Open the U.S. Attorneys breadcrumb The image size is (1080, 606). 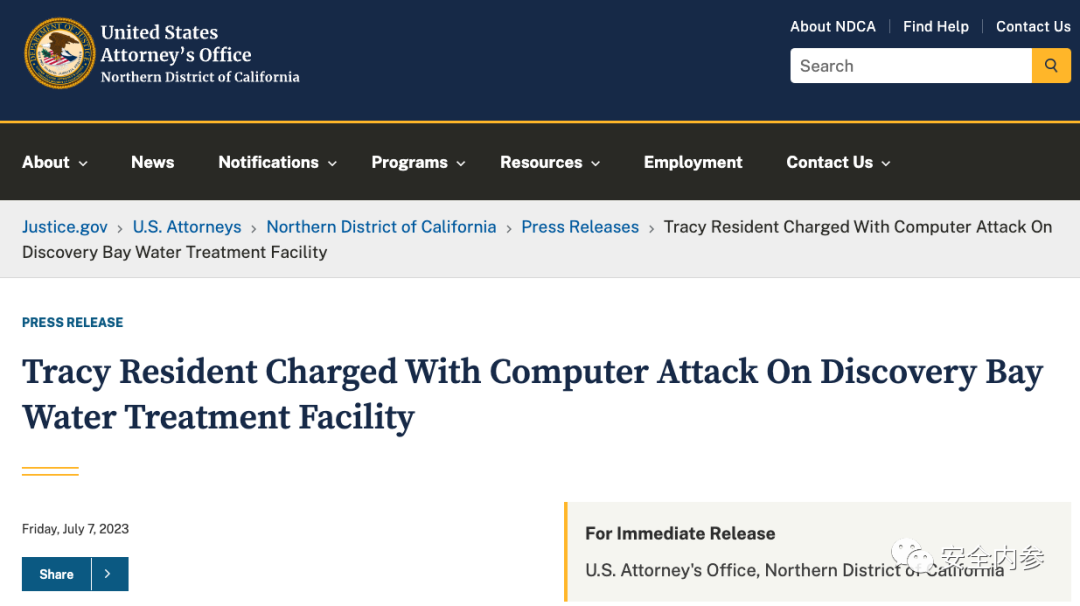tap(187, 227)
